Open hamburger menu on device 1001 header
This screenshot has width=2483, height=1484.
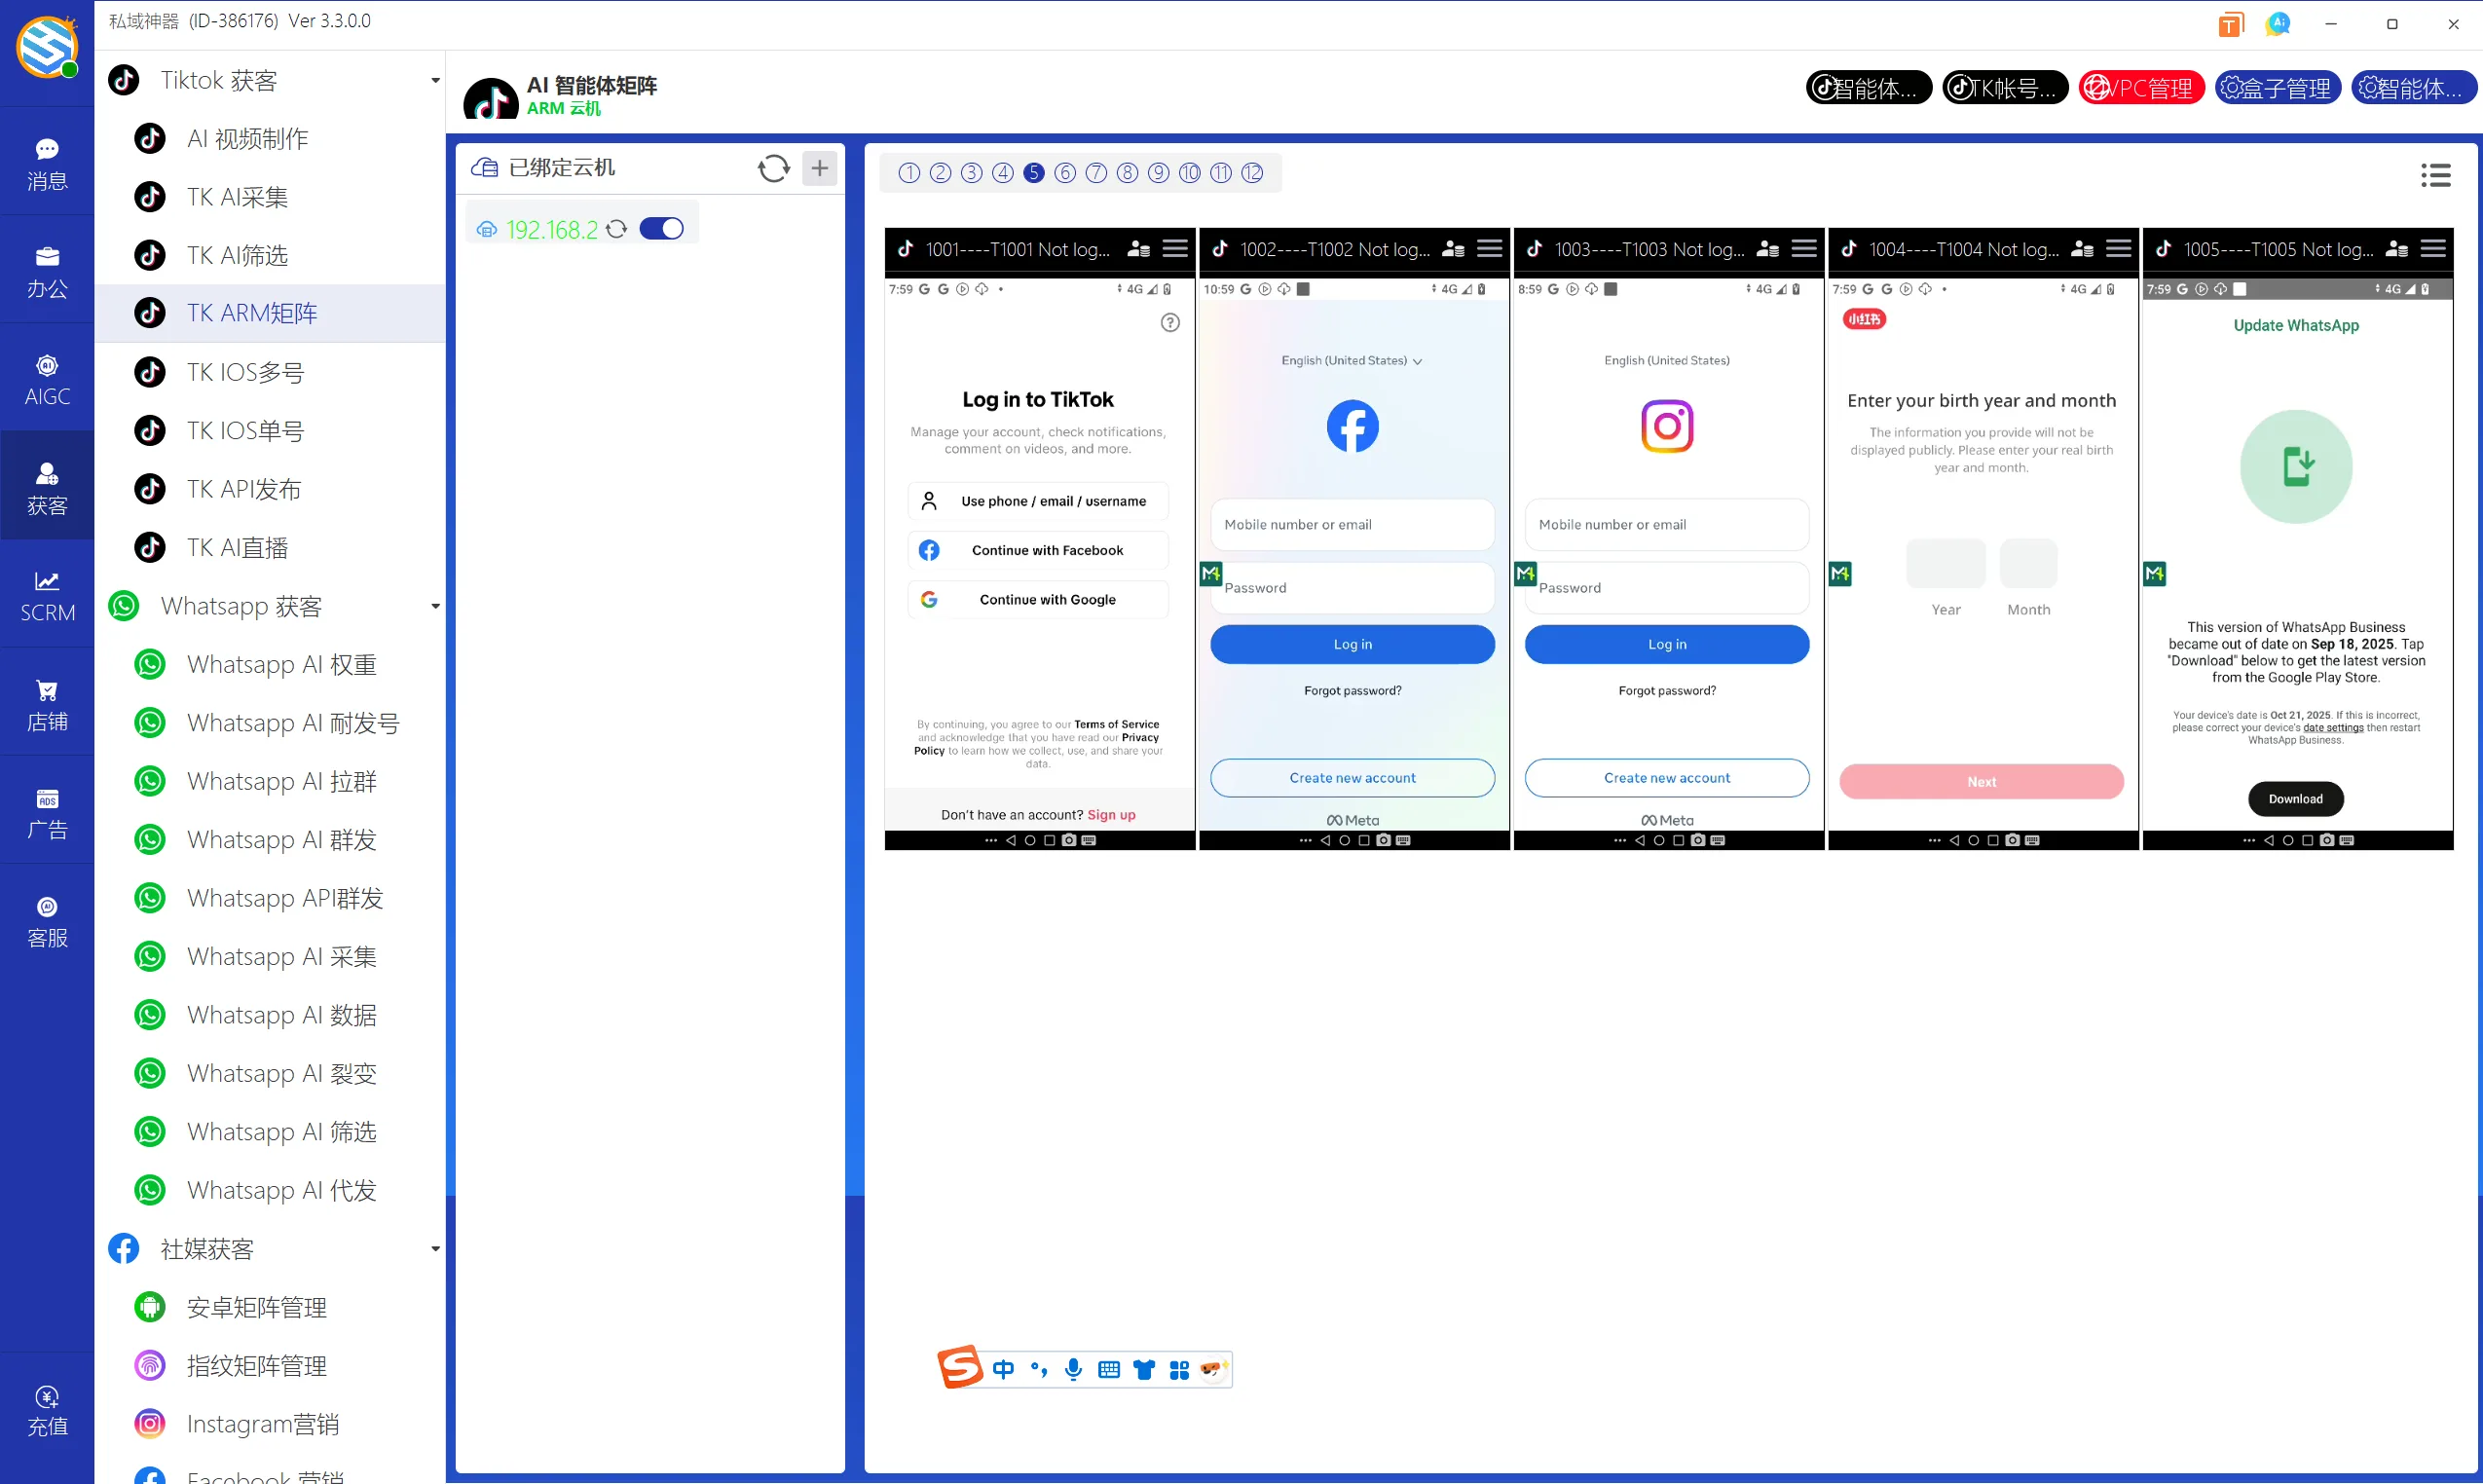click(x=1175, y=248)
